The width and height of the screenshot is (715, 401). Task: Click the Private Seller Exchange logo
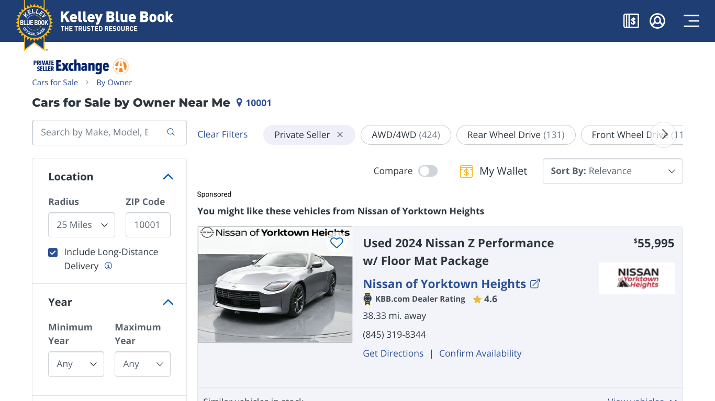[x=80, y=66]
